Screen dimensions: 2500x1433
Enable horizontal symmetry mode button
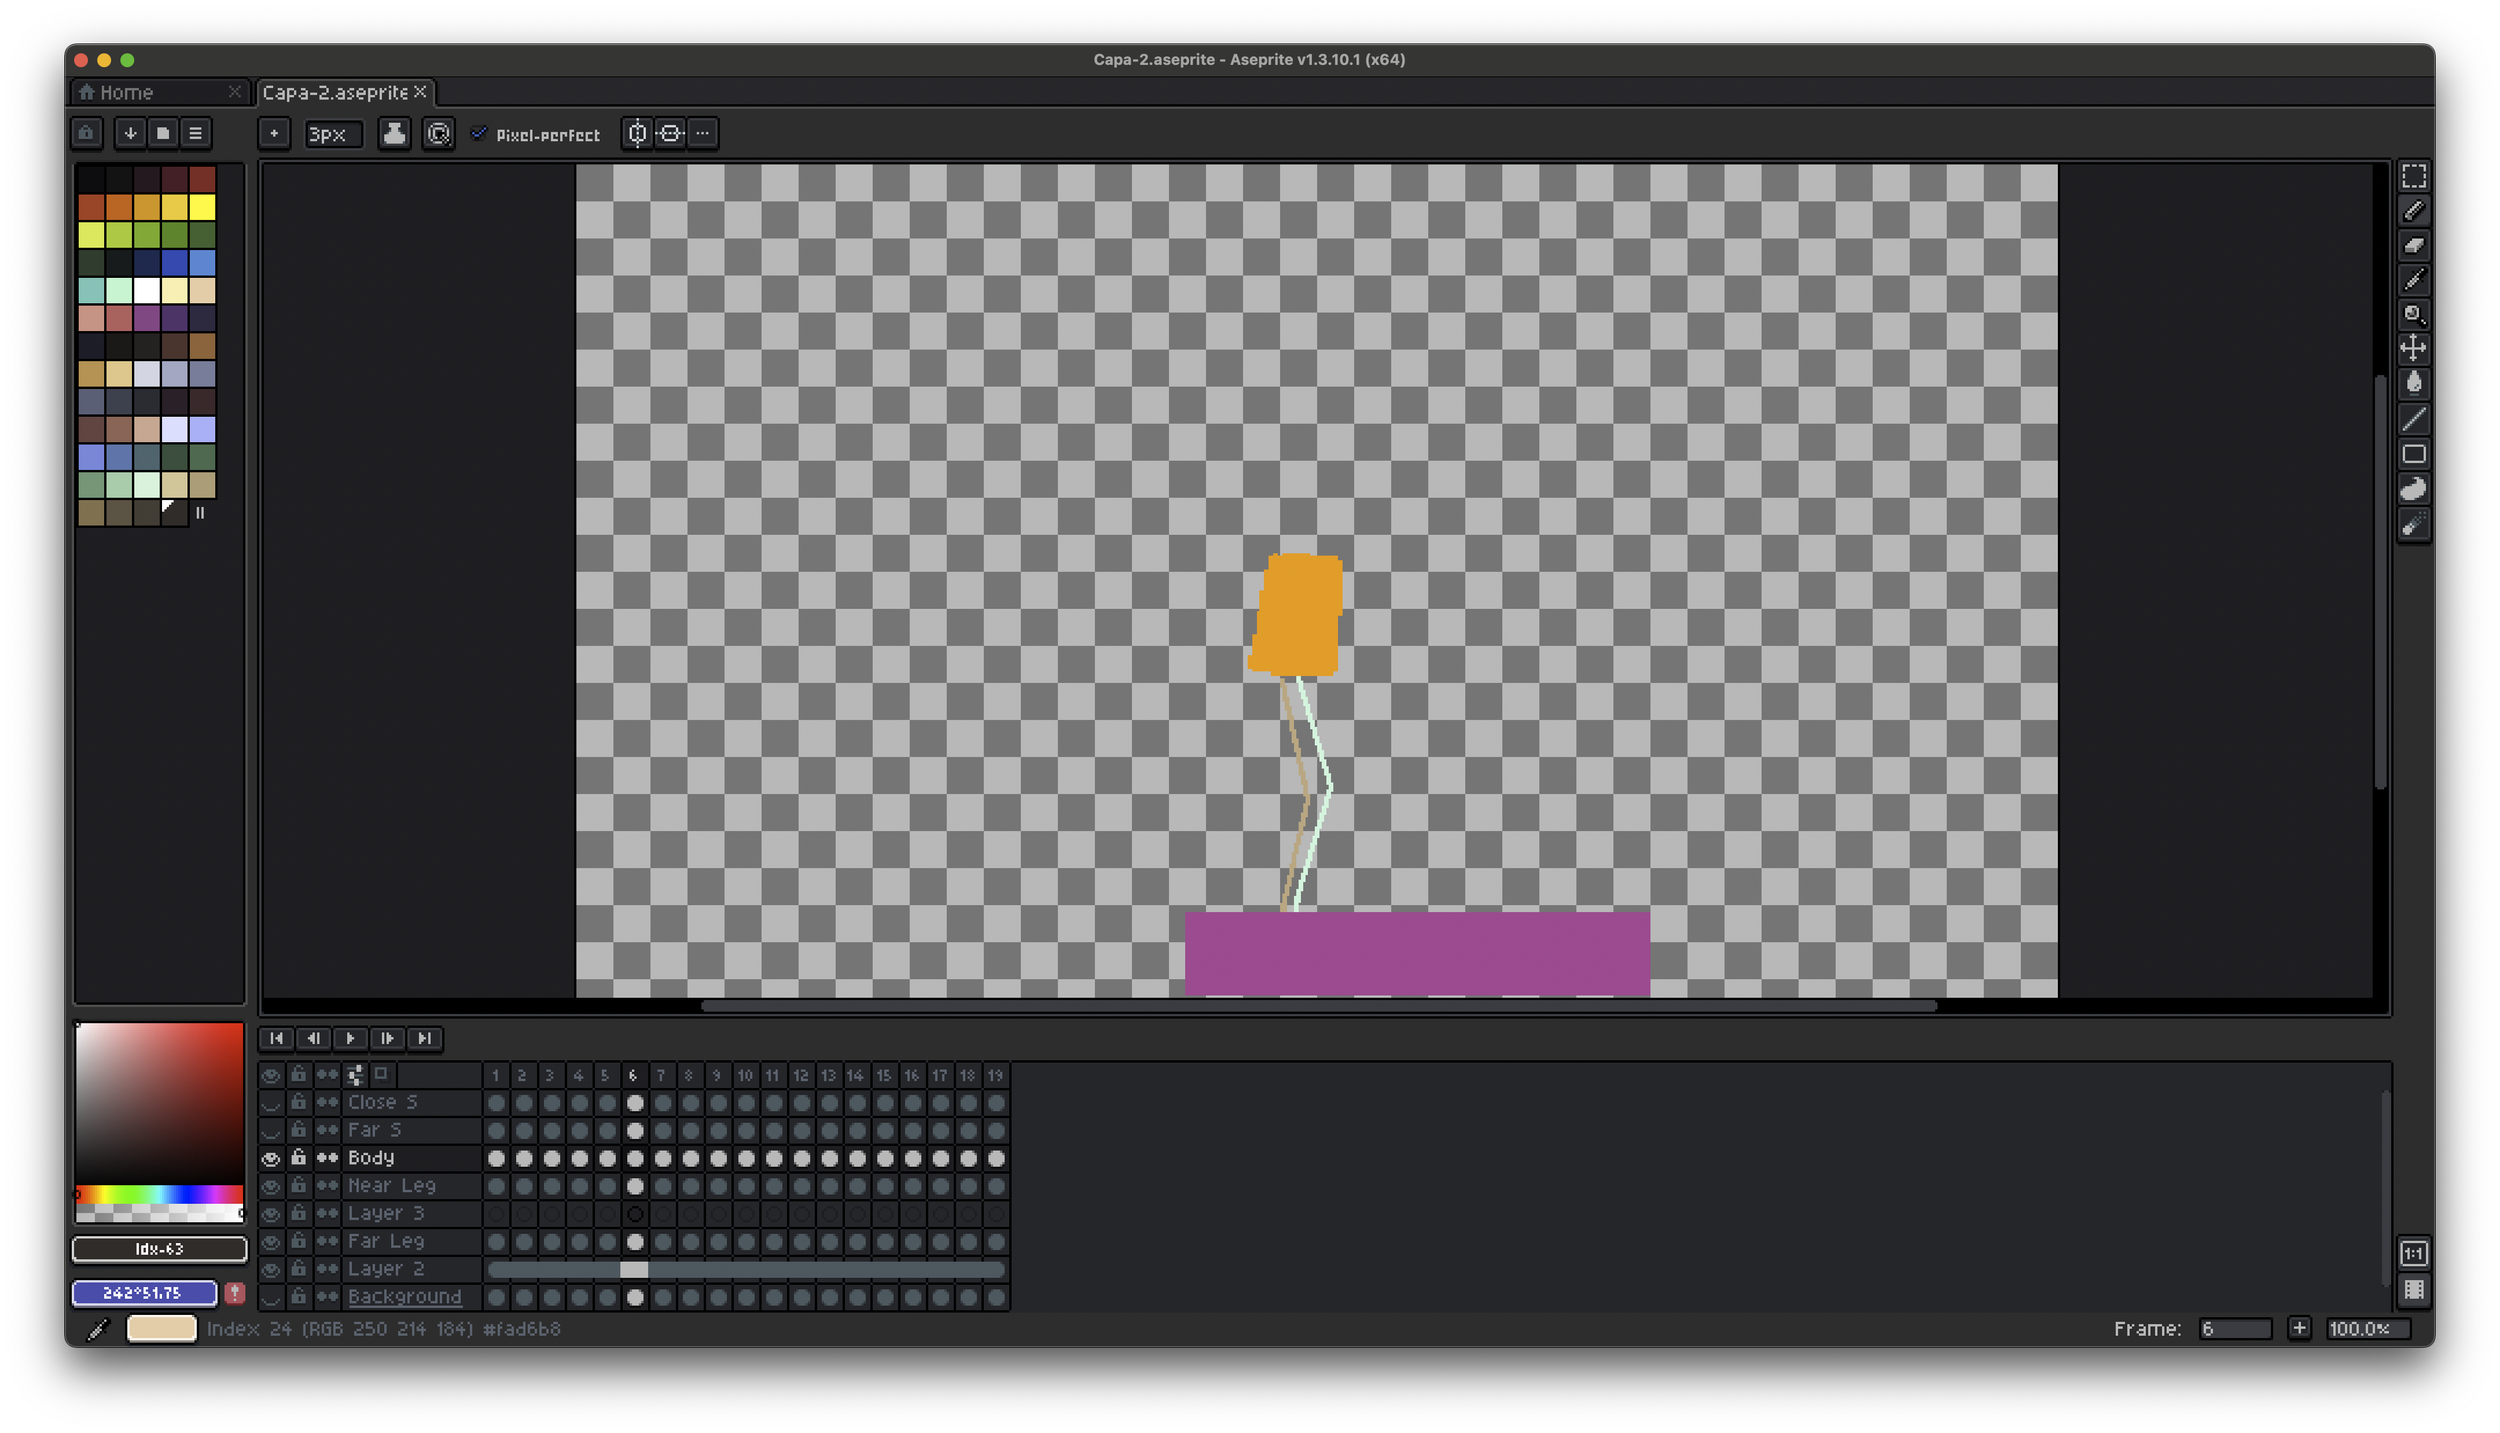tap(637, 133)
